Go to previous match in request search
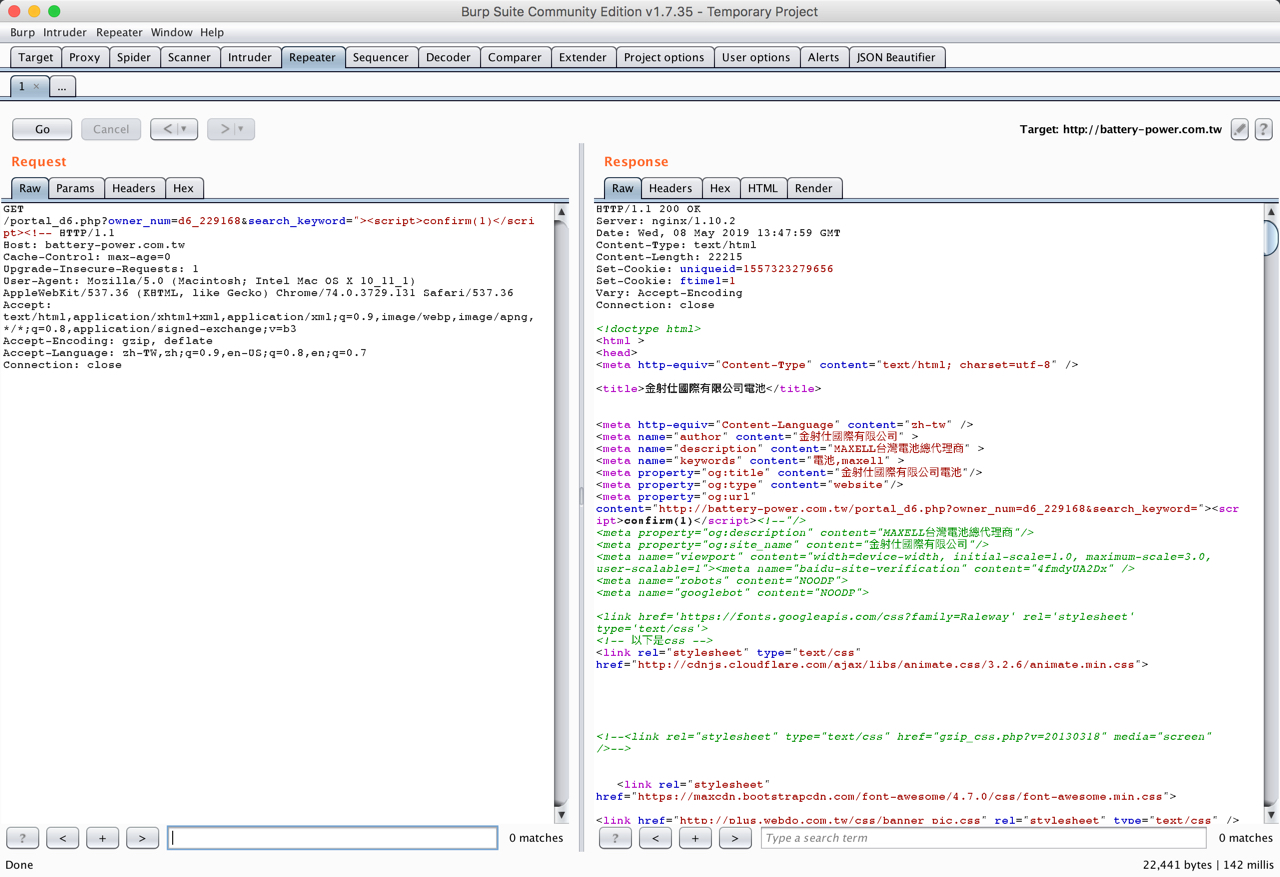This screenshot has width=1280, height=877. click(x=62, y=838)
